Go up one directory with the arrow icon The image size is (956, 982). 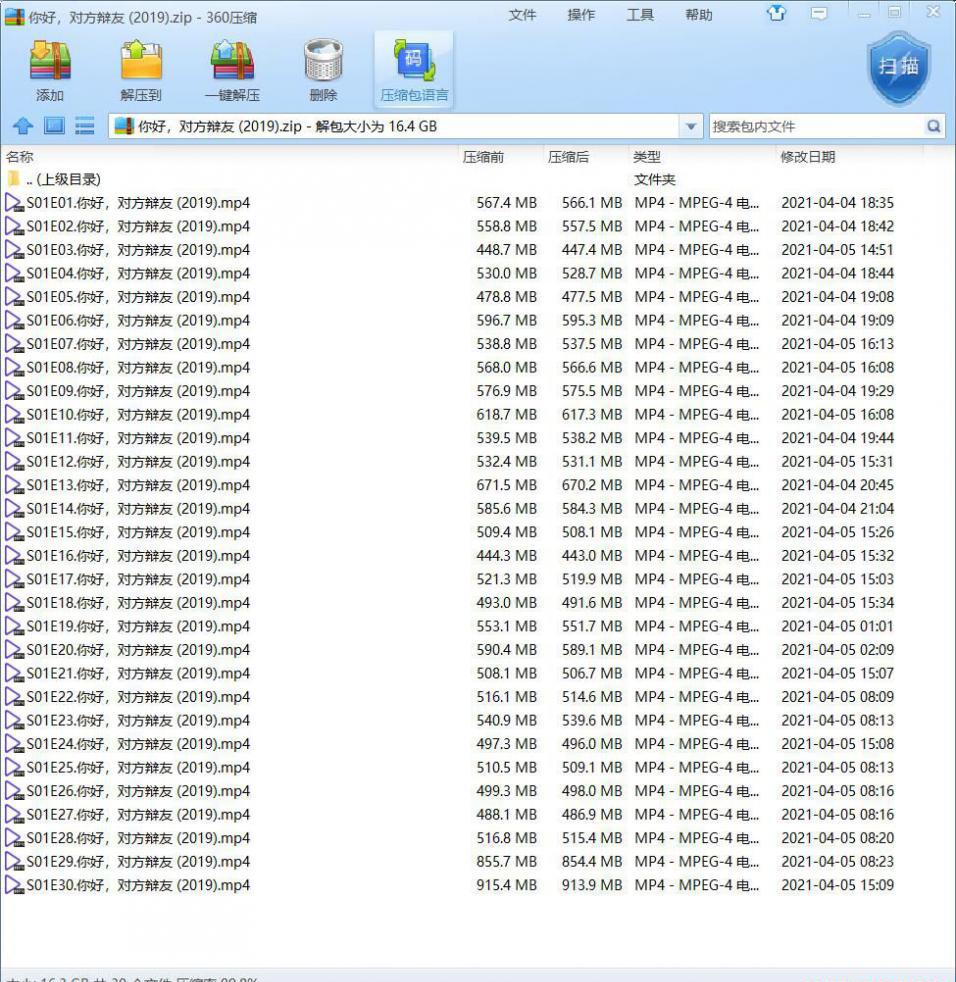pos(23,126)
